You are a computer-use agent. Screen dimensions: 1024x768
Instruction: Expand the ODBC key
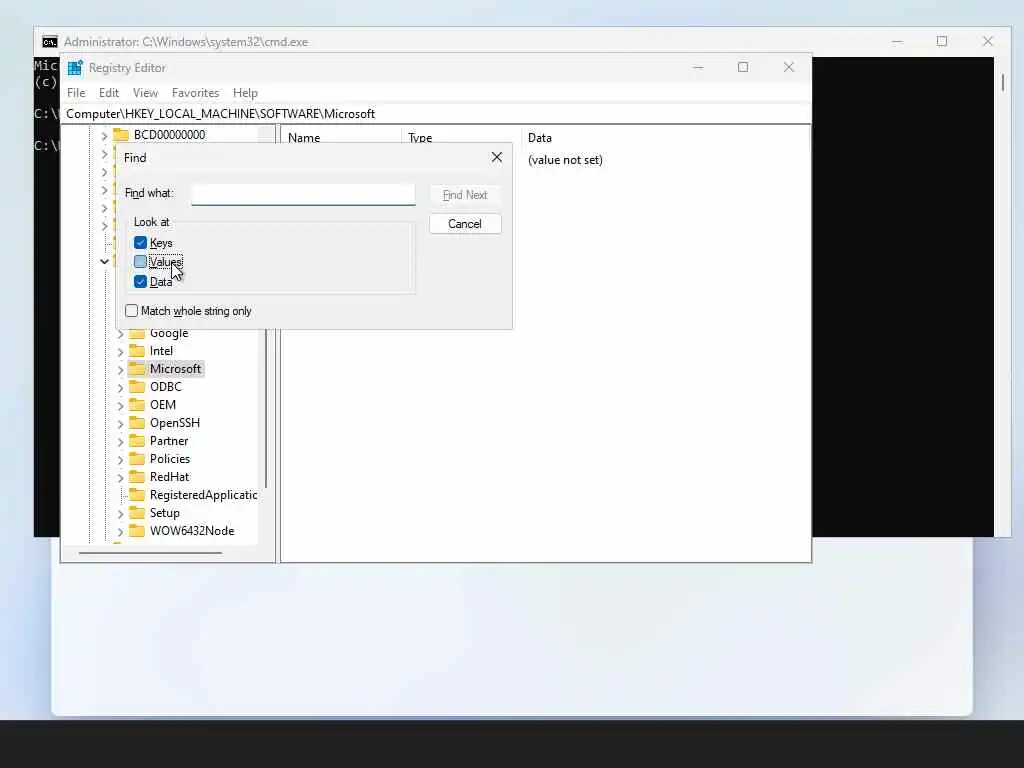(120, 387)
